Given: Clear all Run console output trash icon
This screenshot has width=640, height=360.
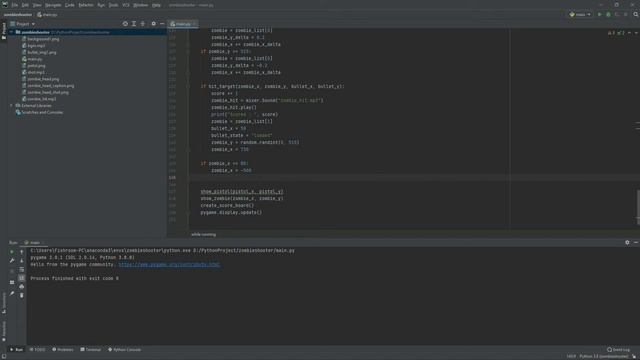Looking at the screenshot, I should tap(22, 295).
